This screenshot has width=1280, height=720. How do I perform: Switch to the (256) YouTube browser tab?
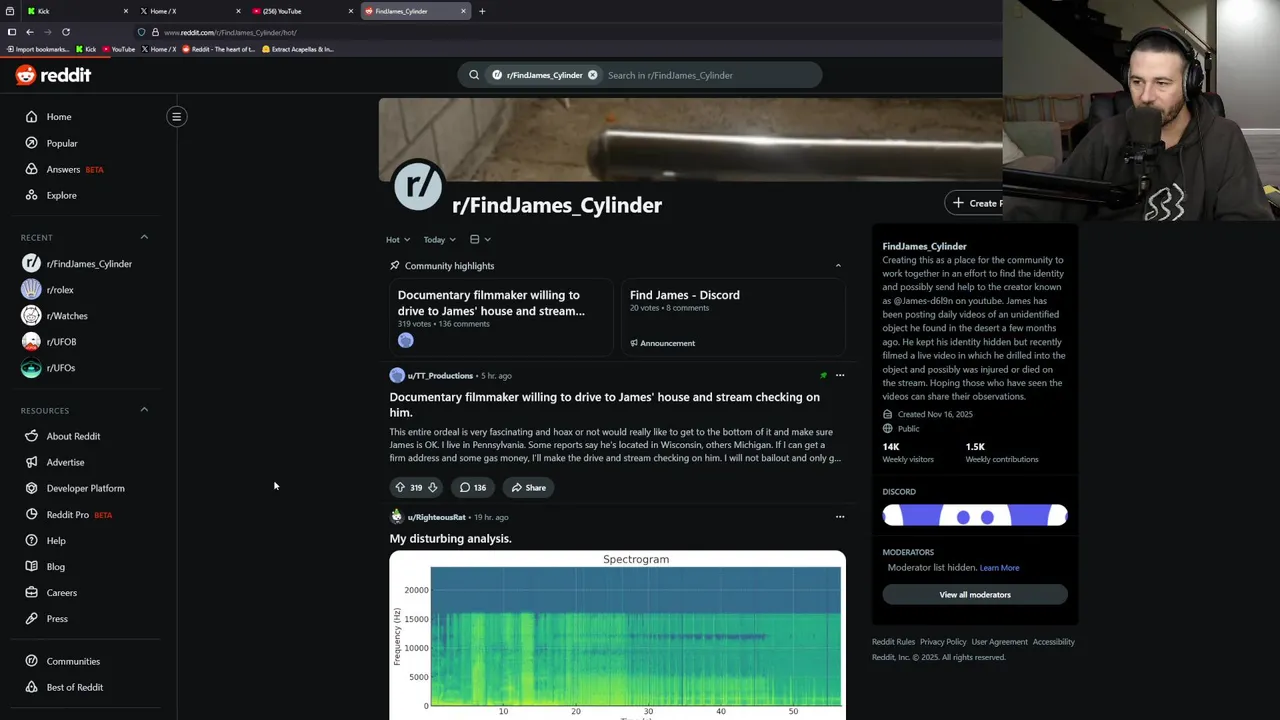click(x=303, y=11)
